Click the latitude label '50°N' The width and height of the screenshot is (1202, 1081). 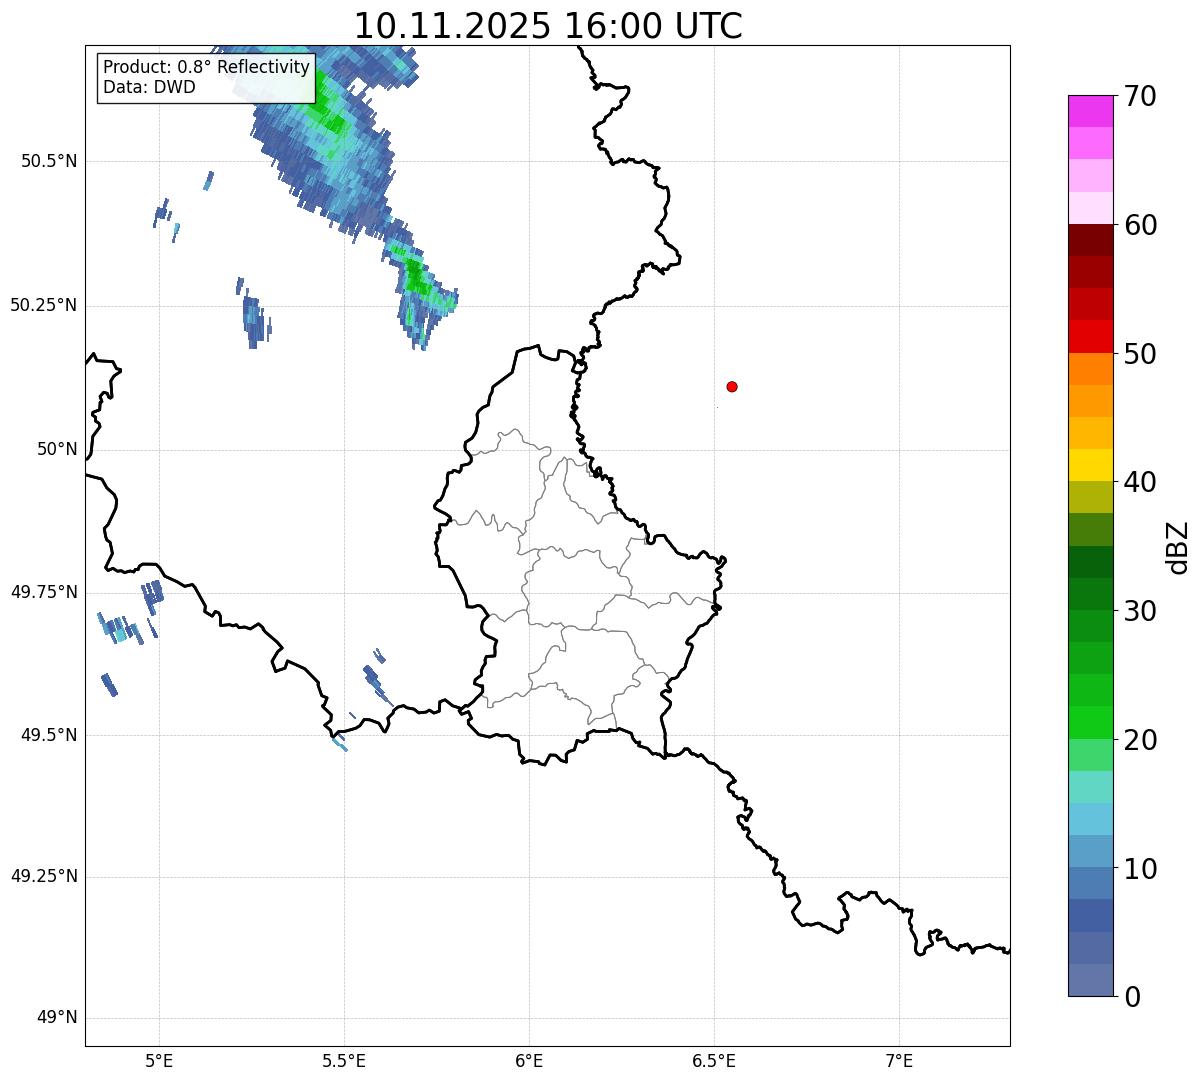tap(57, 449)
